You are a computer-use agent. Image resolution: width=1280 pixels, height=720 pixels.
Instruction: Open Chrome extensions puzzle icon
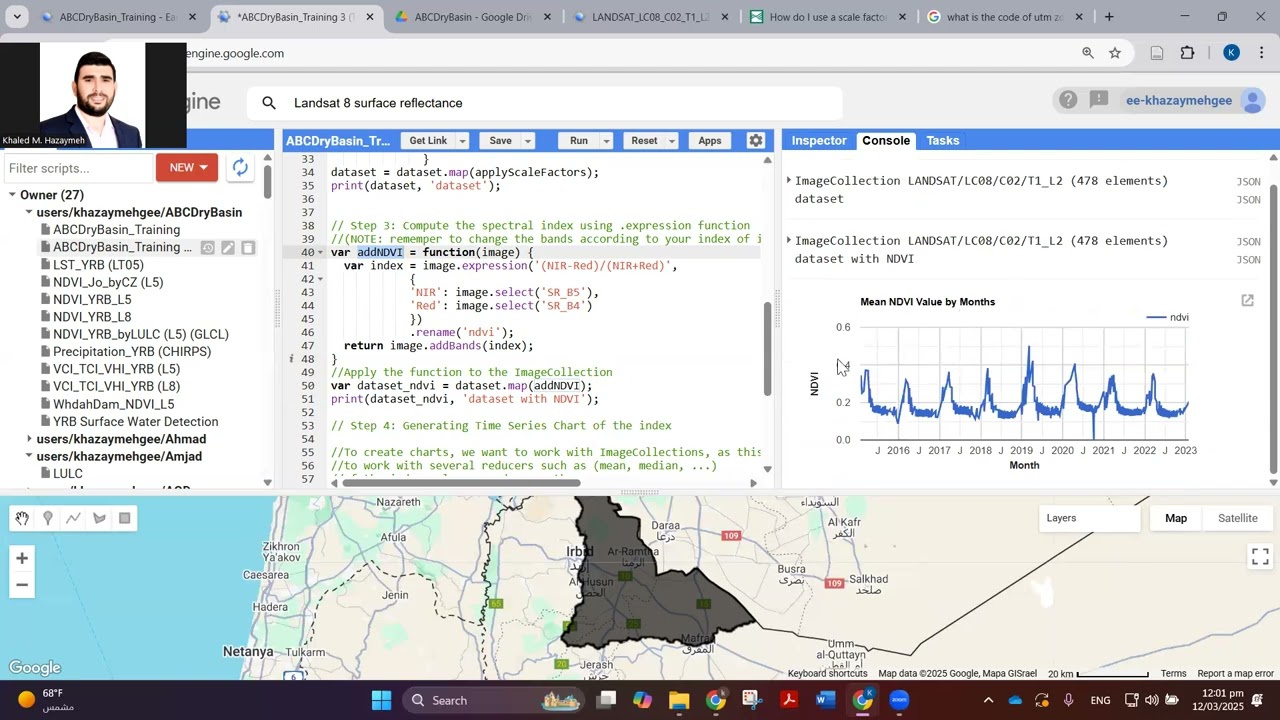coord(1188,53)
